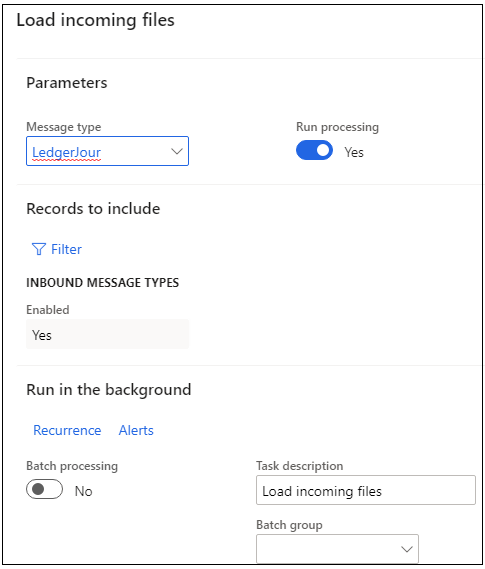This screenshot has width=485, height=569.
Task: Toggle the Run processing switch
Action: (314, 150)
